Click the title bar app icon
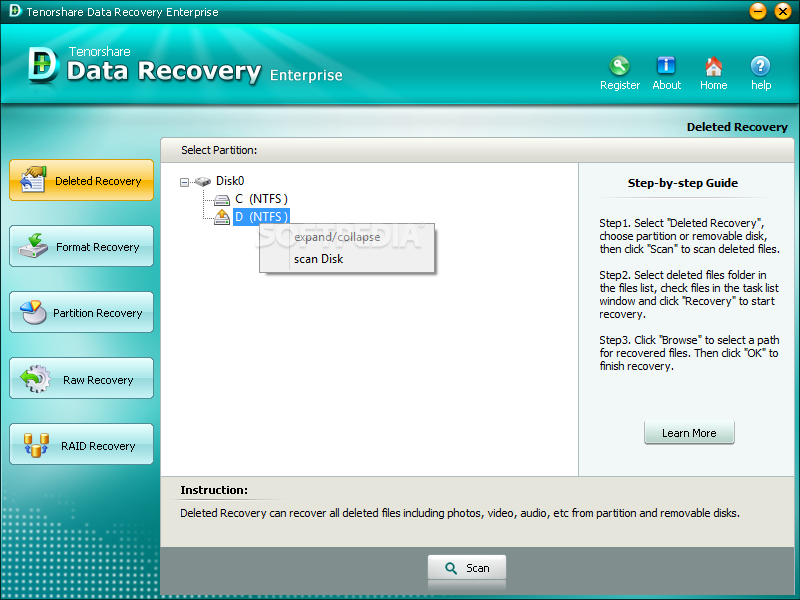The width and height of the screenshot is (800, 600). tap(15, 11)
